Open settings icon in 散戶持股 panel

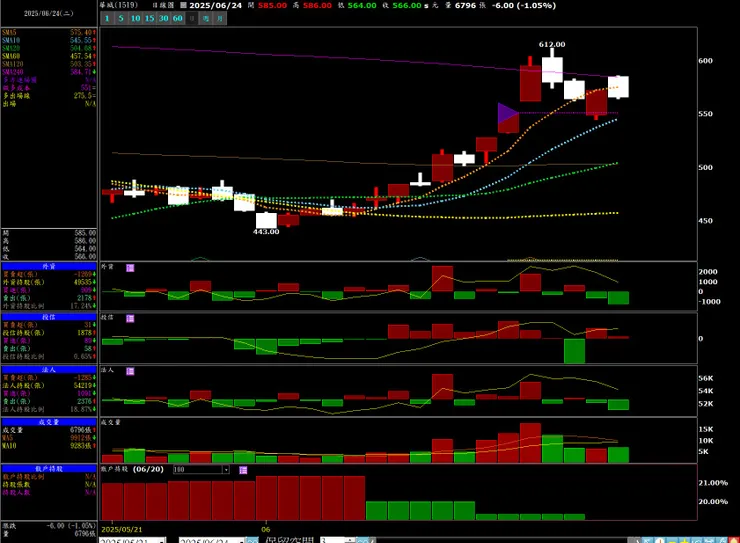243,470
